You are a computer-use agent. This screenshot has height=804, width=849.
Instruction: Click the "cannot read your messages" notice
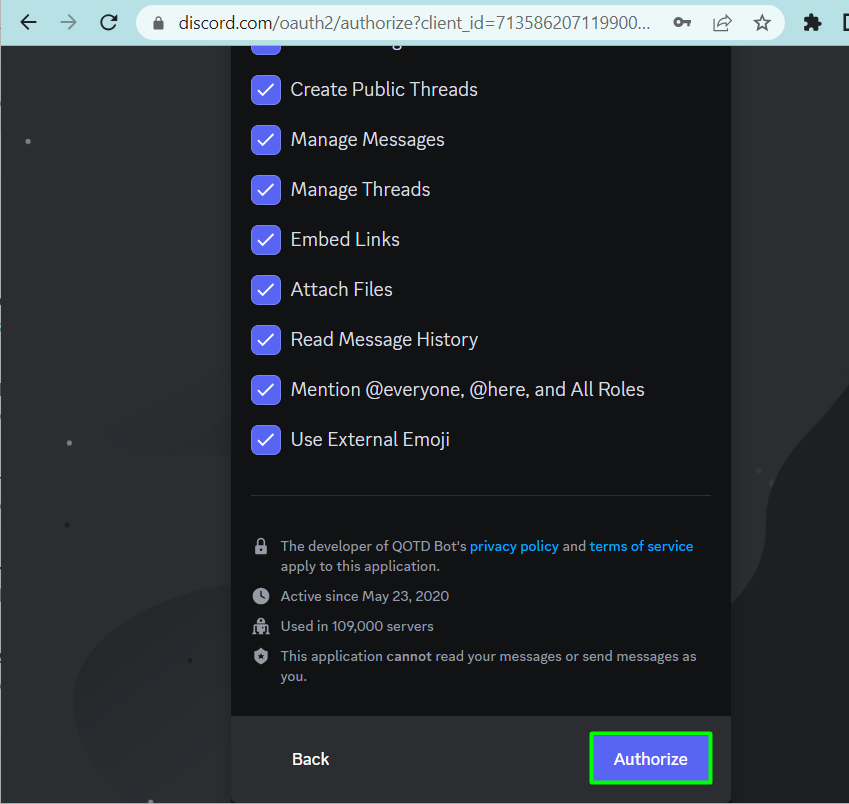point(488,666)
